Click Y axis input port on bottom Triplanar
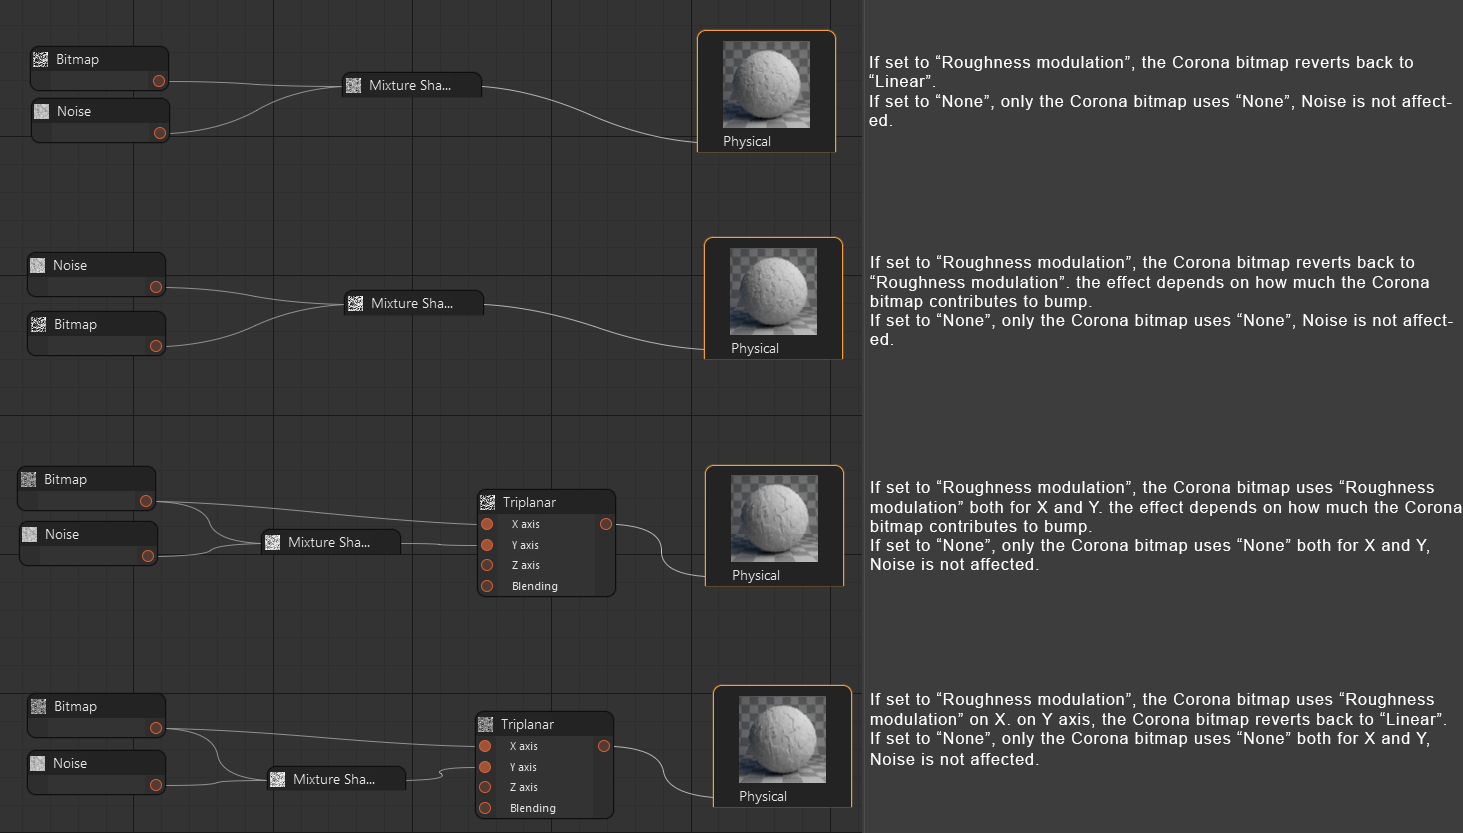The image size is (1463, 833). (x=485, y=767)
